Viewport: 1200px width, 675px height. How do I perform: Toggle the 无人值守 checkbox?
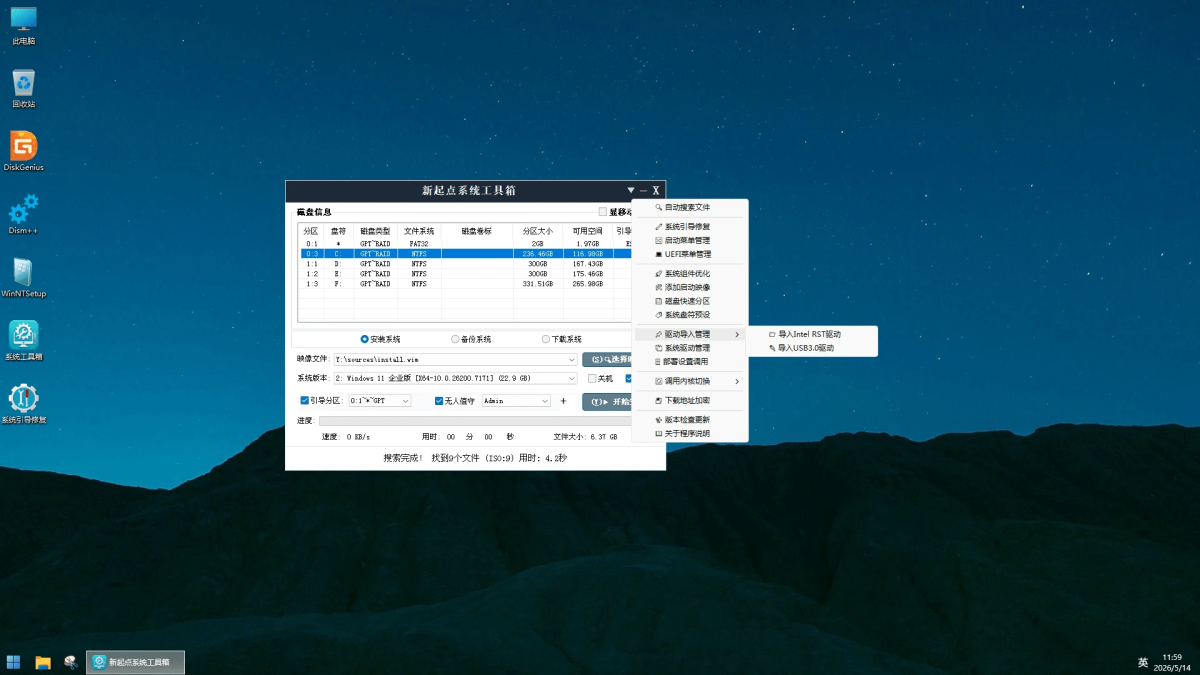coord(439,400)
